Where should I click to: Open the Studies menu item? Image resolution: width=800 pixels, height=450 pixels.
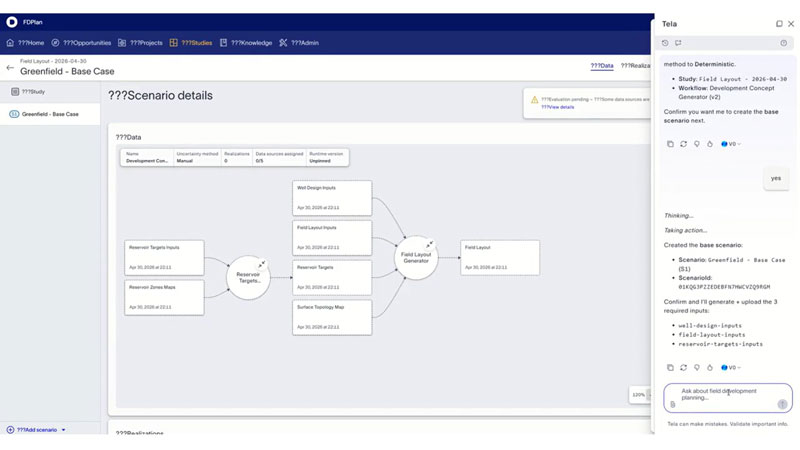point(191,43)
